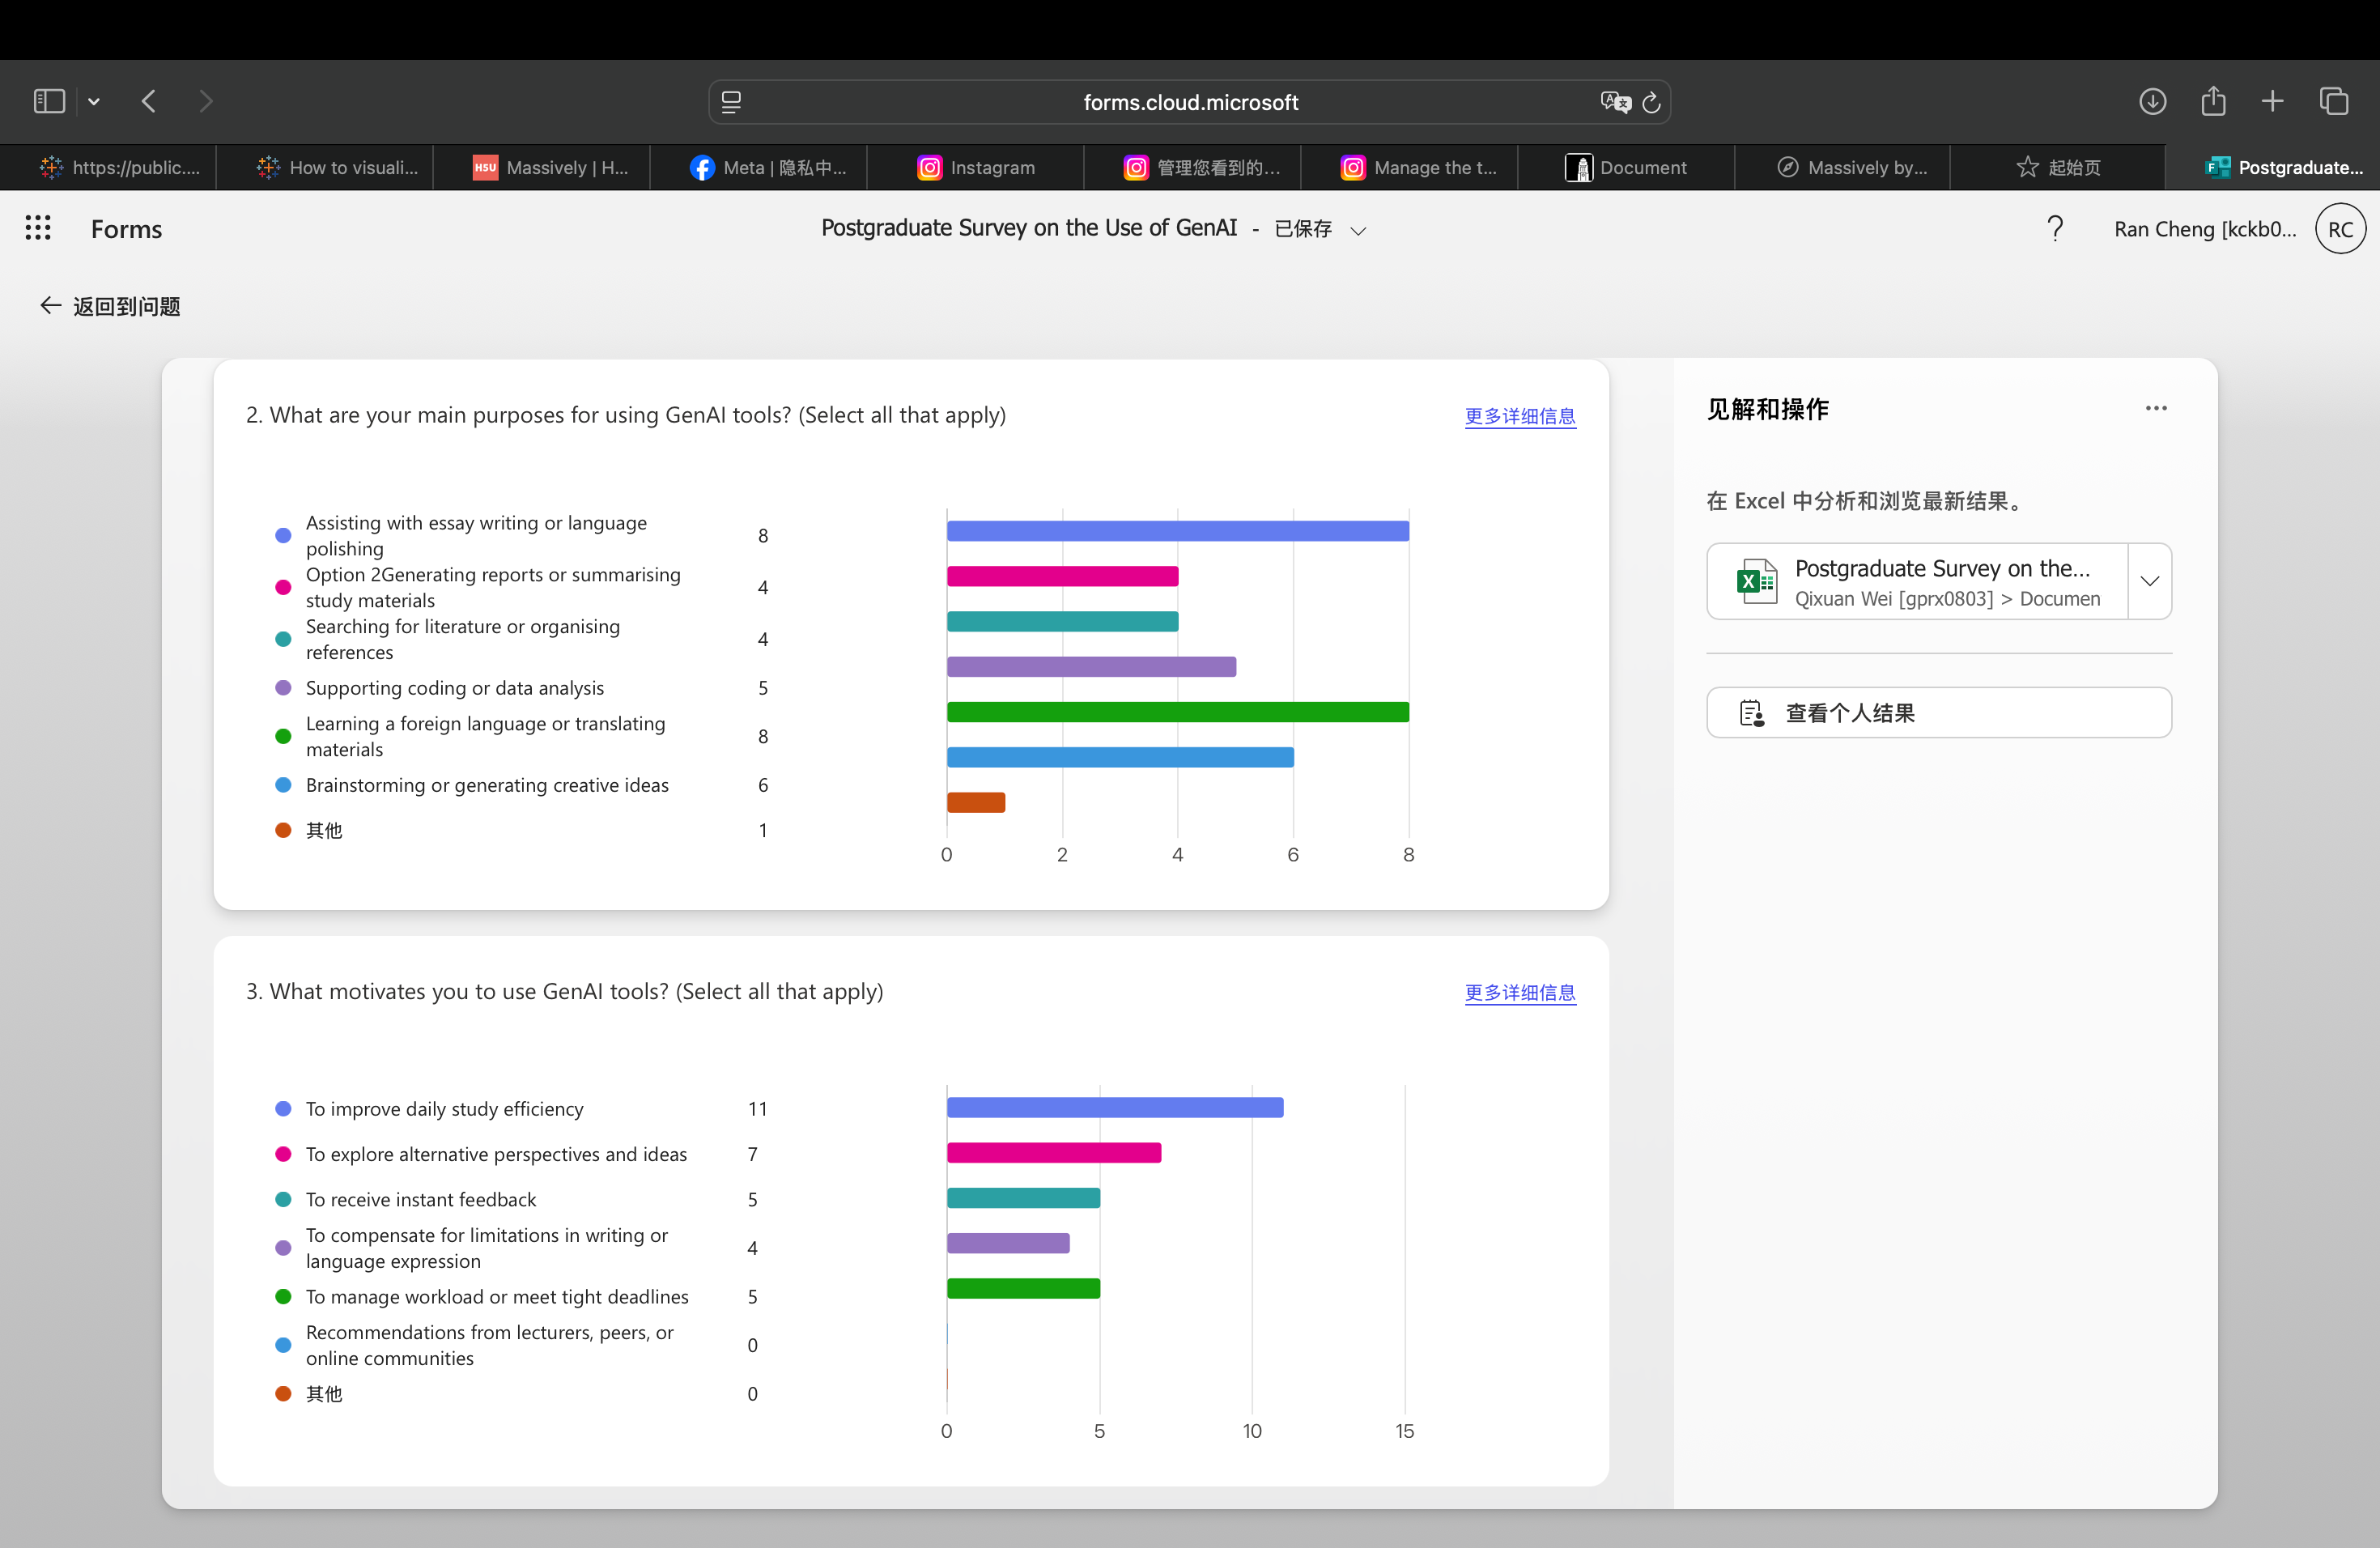Viewport: 2380px width, 1548px height.
Task: Click the blue essay writing bar
Action: [x=1177, y=531]
